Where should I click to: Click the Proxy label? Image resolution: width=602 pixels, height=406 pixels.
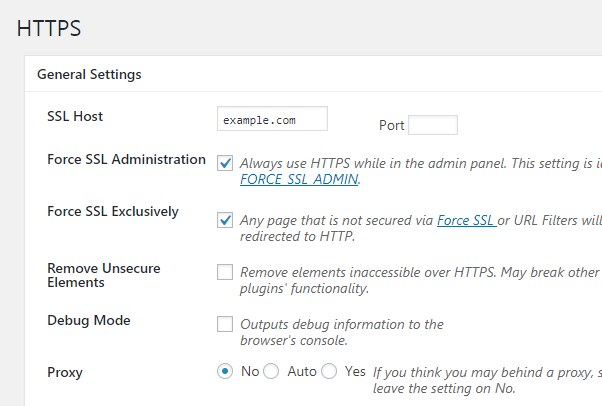pos(65,372)
